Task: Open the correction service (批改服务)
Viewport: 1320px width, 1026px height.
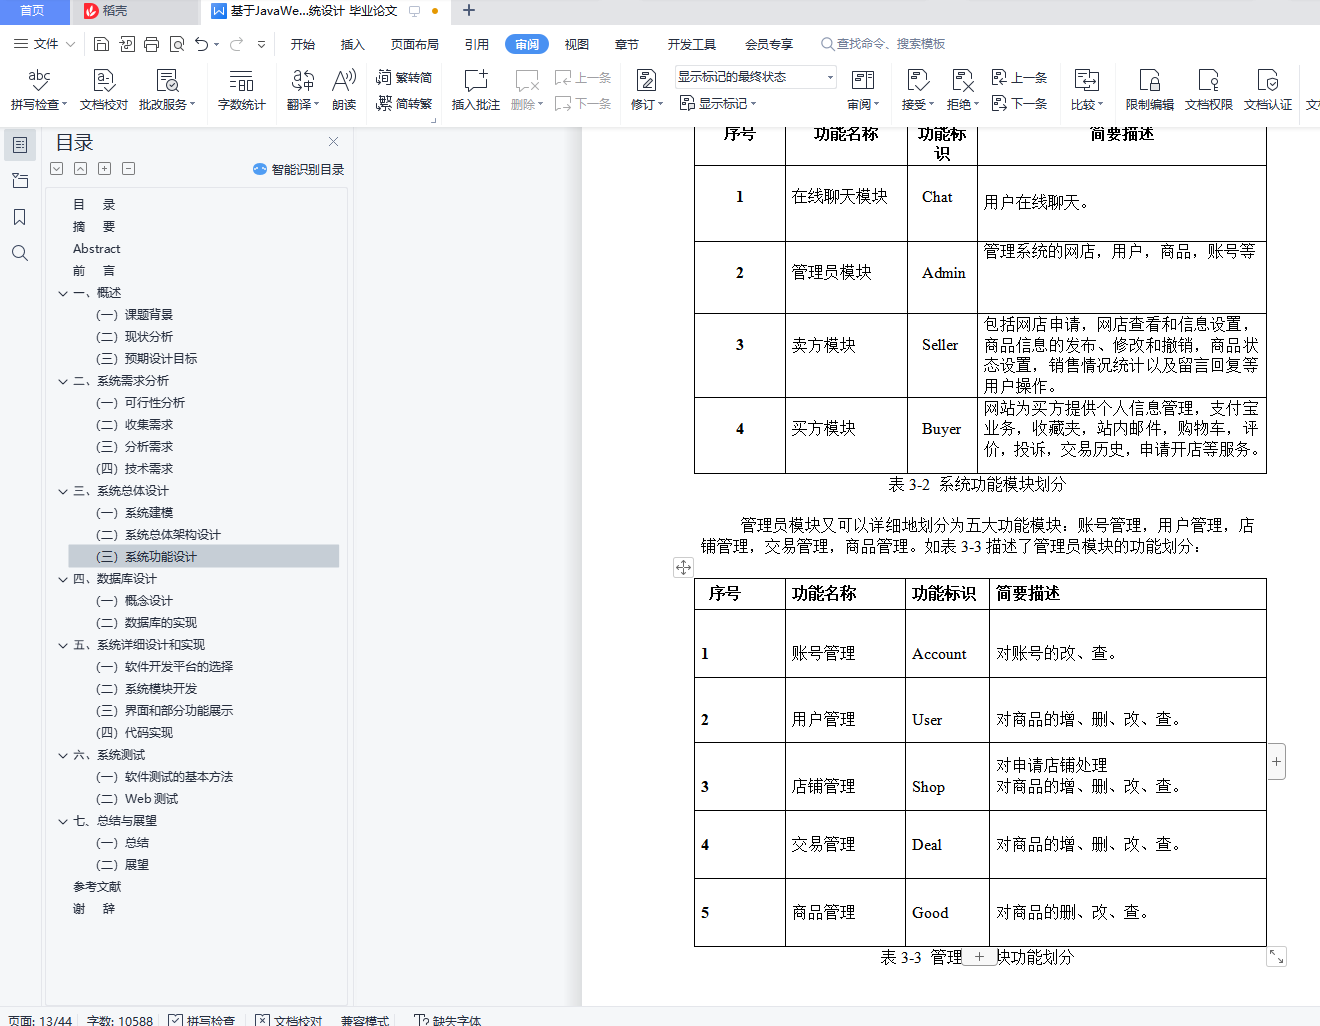Action: click(x=167, y=89)
